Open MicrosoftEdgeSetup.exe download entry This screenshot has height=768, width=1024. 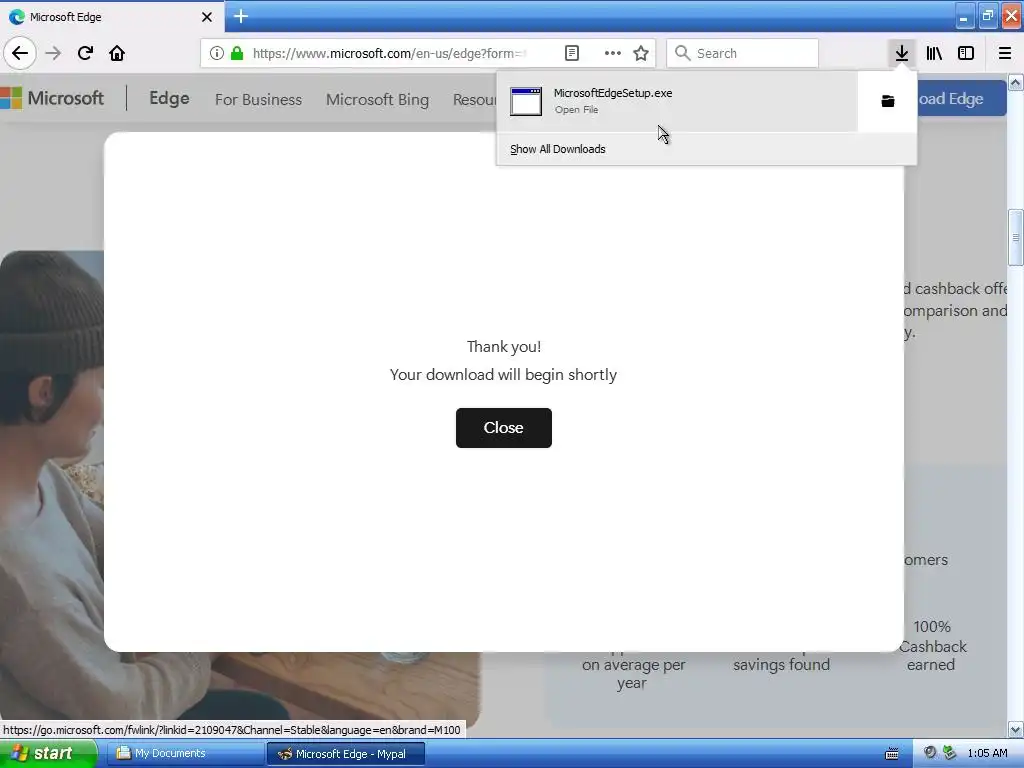pyautogui.click(x=677, y=101)
